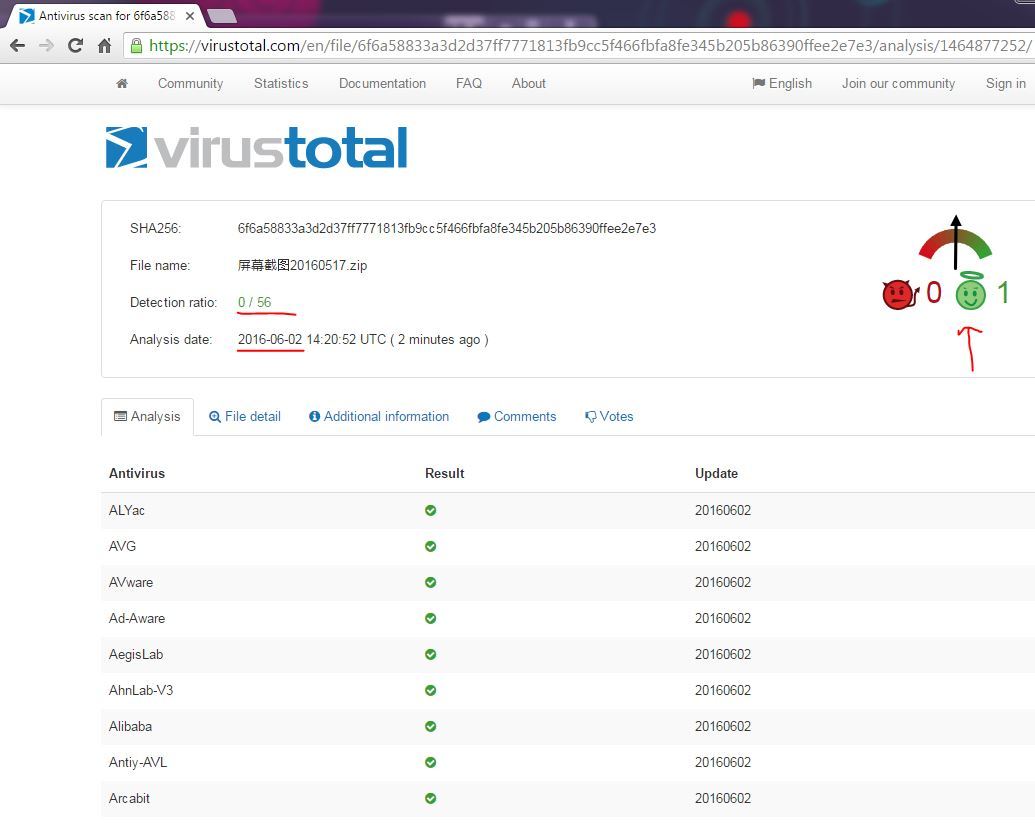Click the browser back arrow
This screenshot has height=824, width=1035.
(17, 45)
